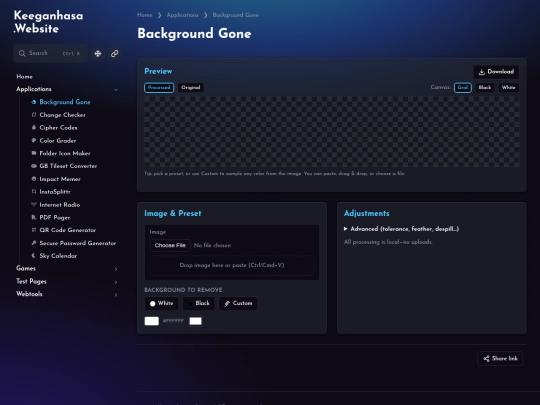Viewport: 540px width, 405px height.
Task: Open GB Tileset Converter application
Action: tap(68, 166)
